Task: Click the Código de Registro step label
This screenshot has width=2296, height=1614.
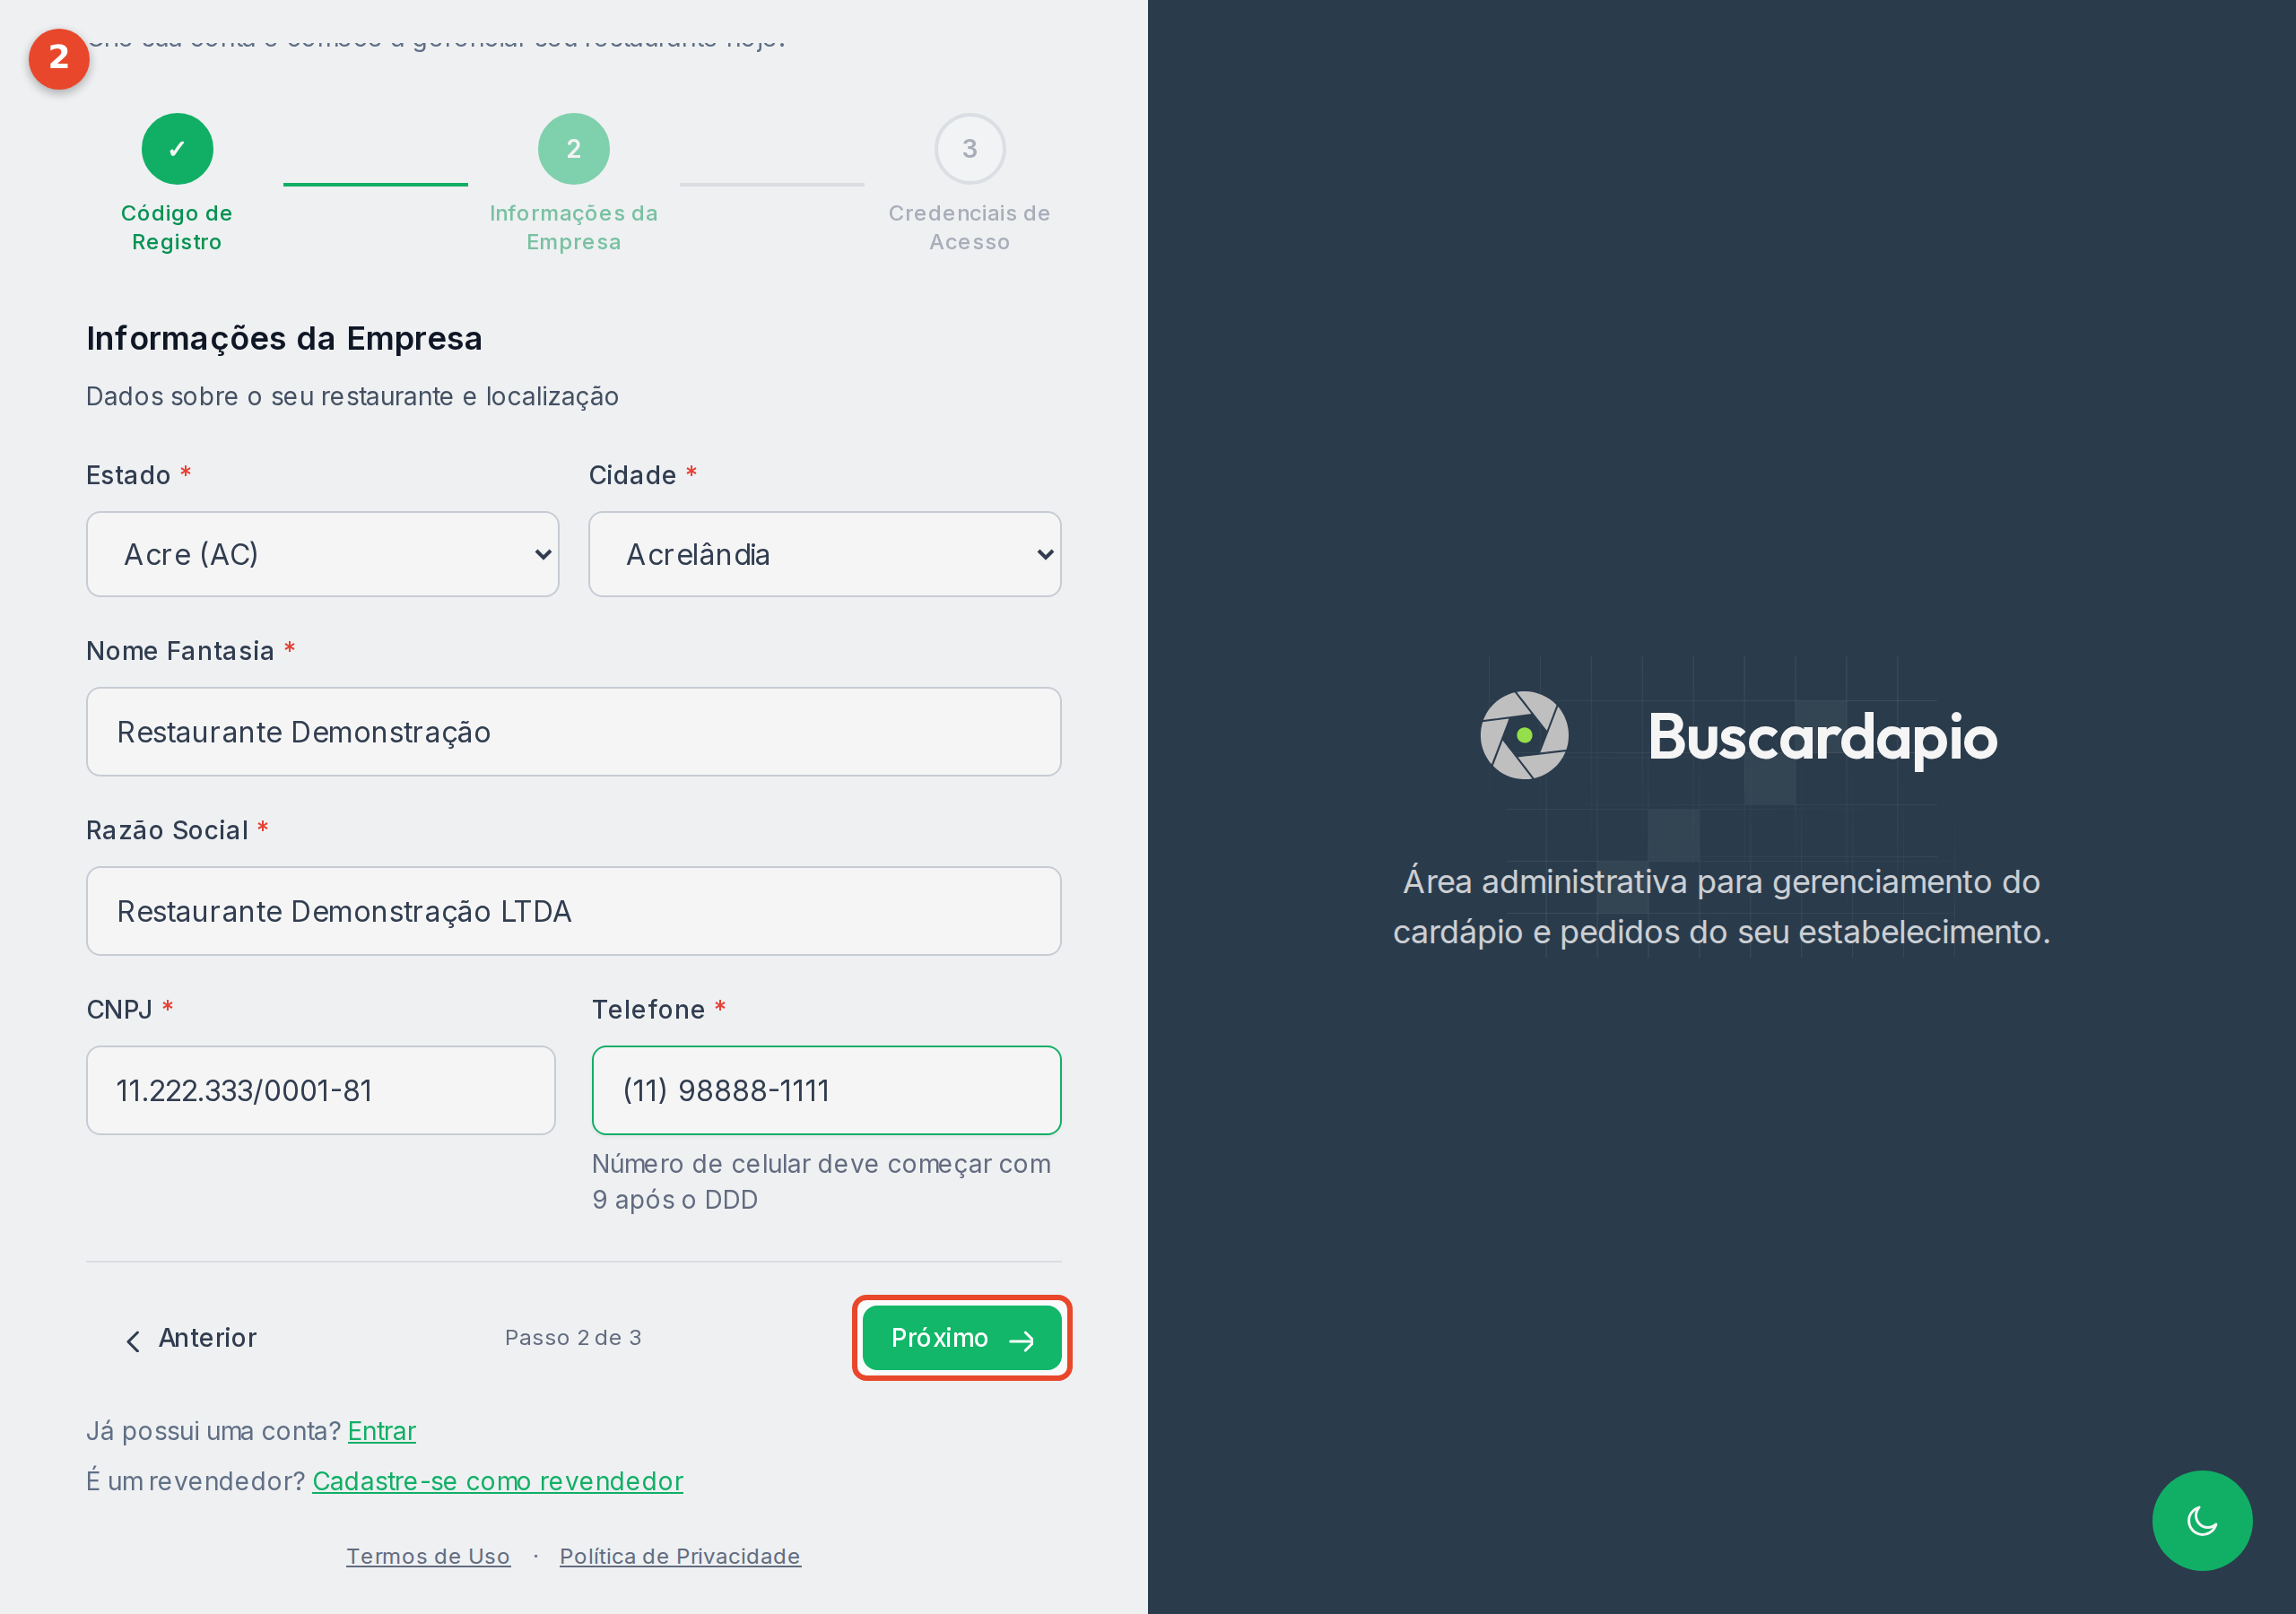Action: tap(177, 227)
